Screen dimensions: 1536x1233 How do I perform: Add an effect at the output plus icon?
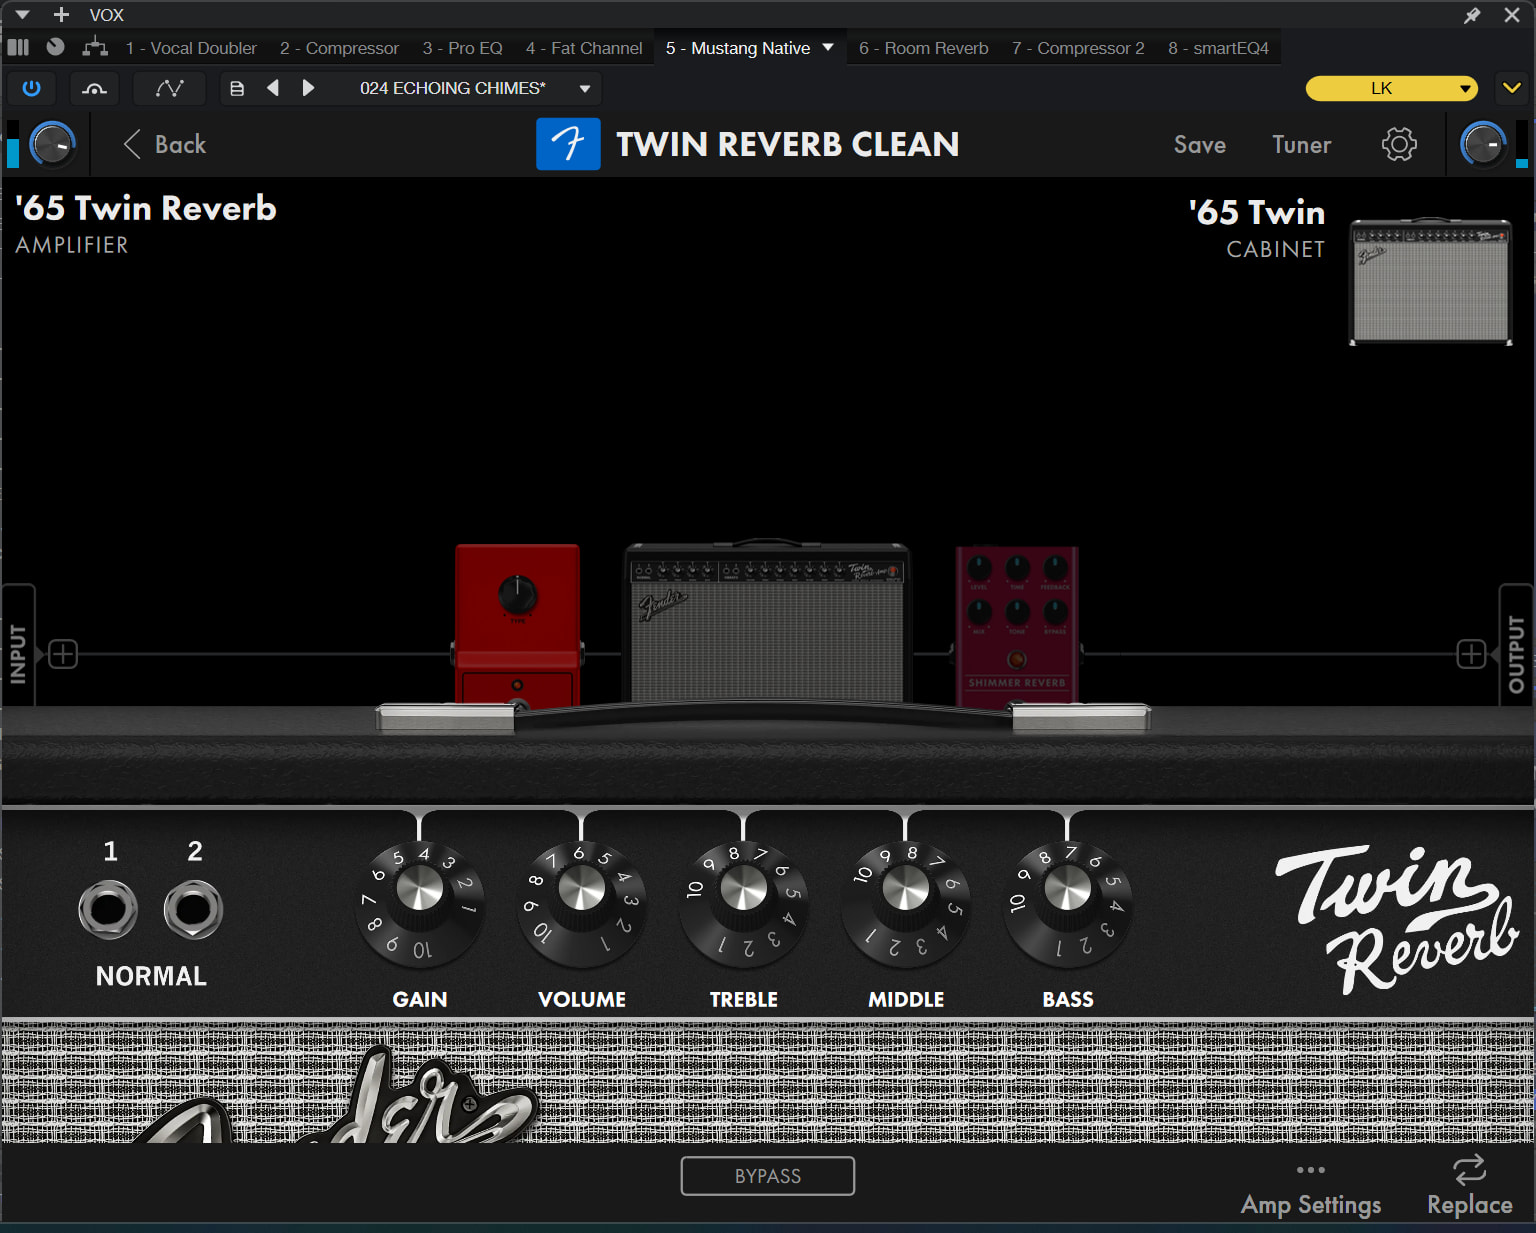pyautogui.click(x=1471, y=654)
